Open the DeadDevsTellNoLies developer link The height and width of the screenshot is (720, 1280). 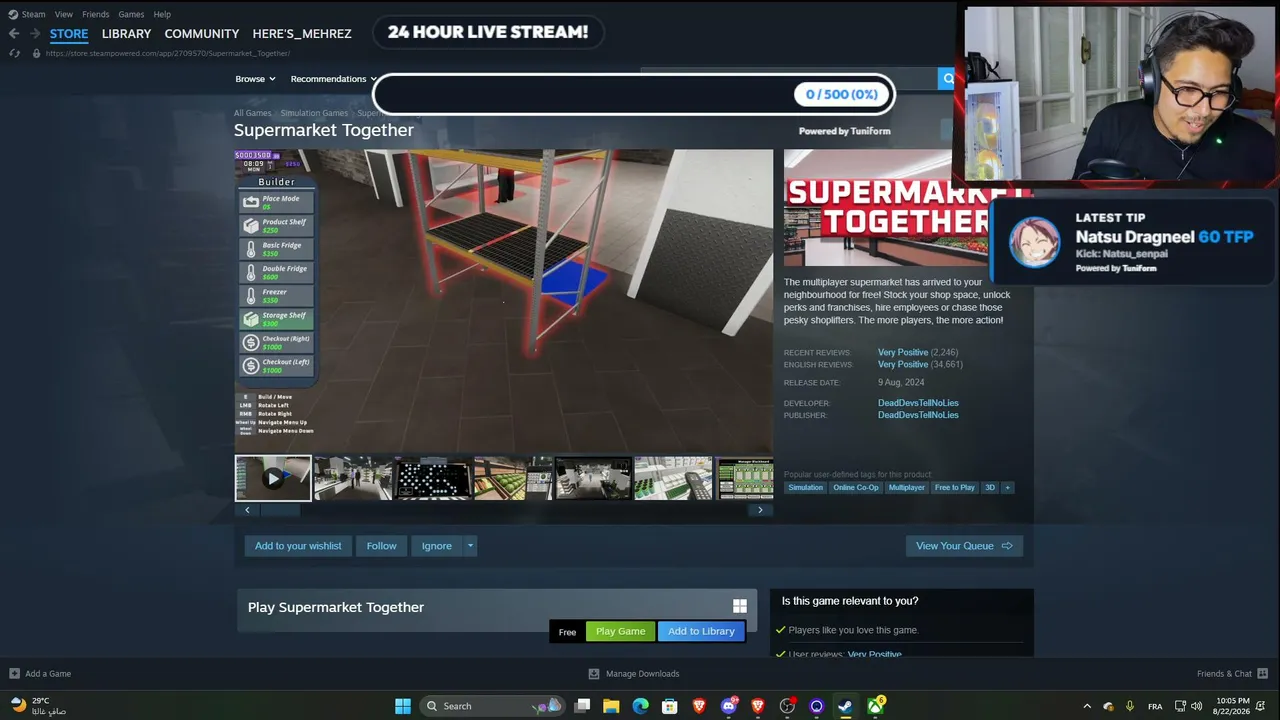(x=918, y=403)
